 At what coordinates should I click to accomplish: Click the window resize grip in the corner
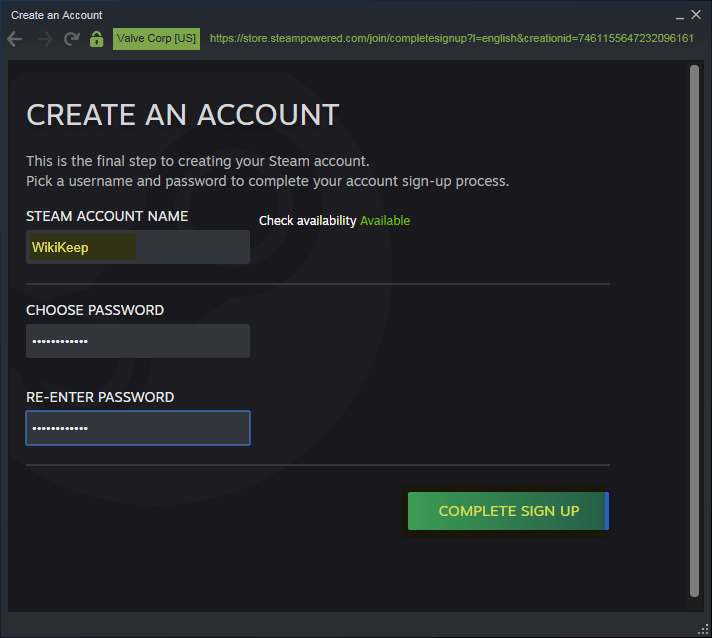[x=703, y=629]
